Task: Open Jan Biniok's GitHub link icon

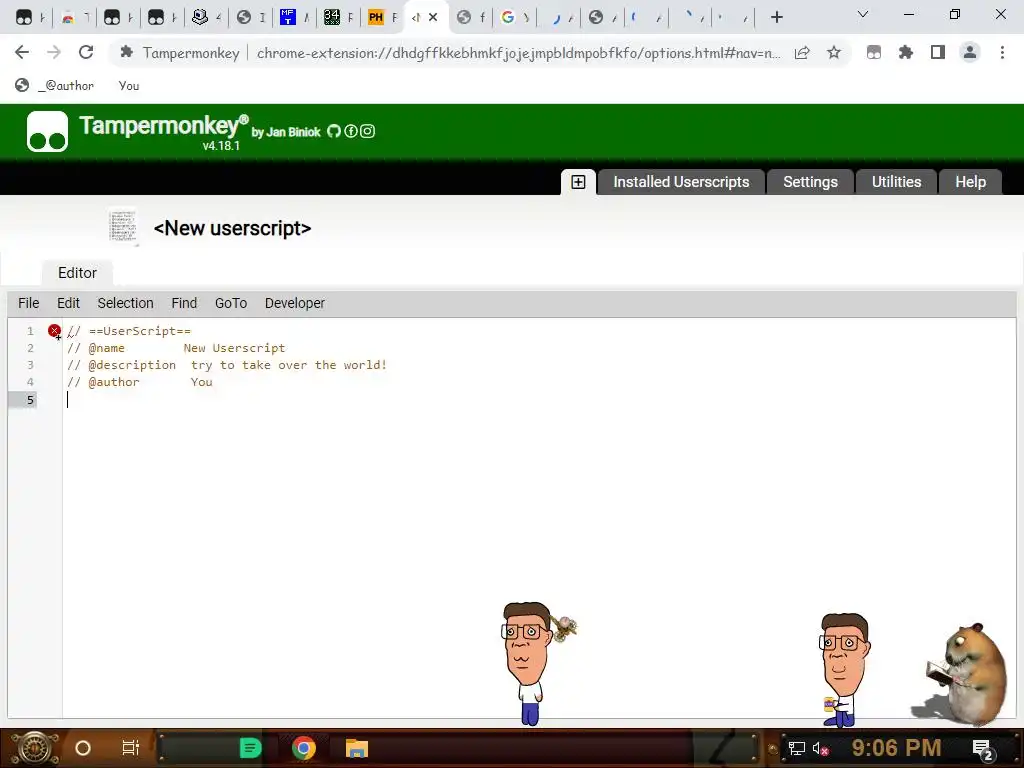Action: pos(334,131)
